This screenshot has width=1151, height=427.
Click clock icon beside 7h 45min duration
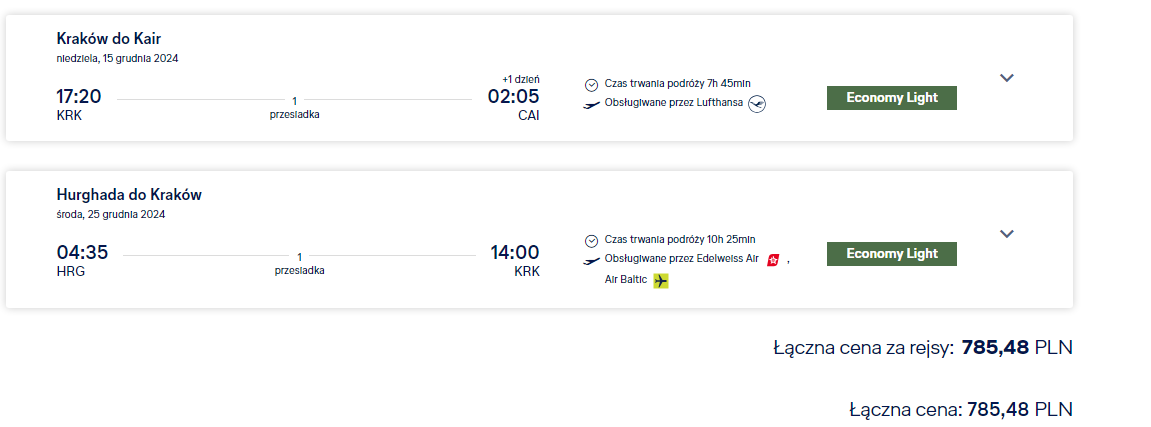pos(592,84)
